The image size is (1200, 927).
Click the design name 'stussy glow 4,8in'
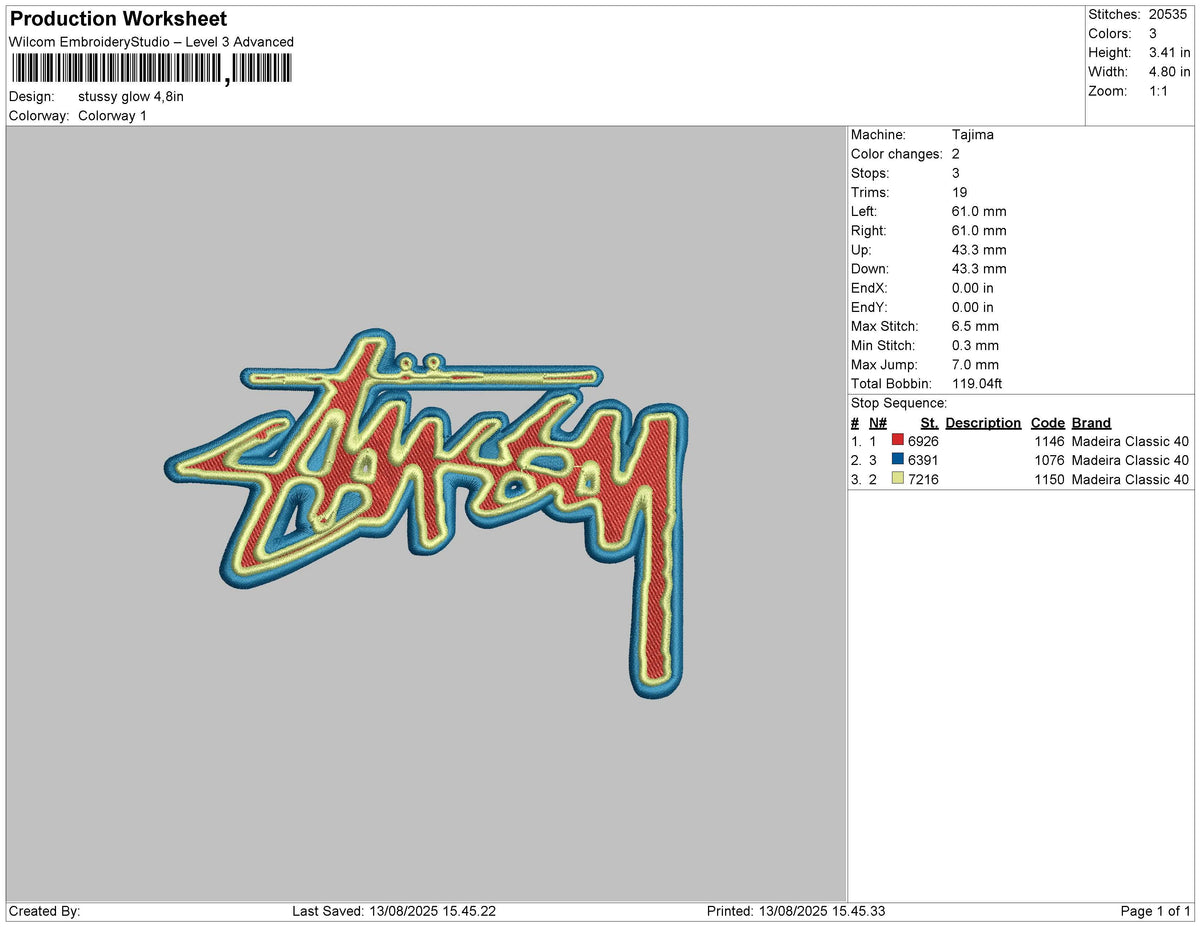(x=131, y=97)
